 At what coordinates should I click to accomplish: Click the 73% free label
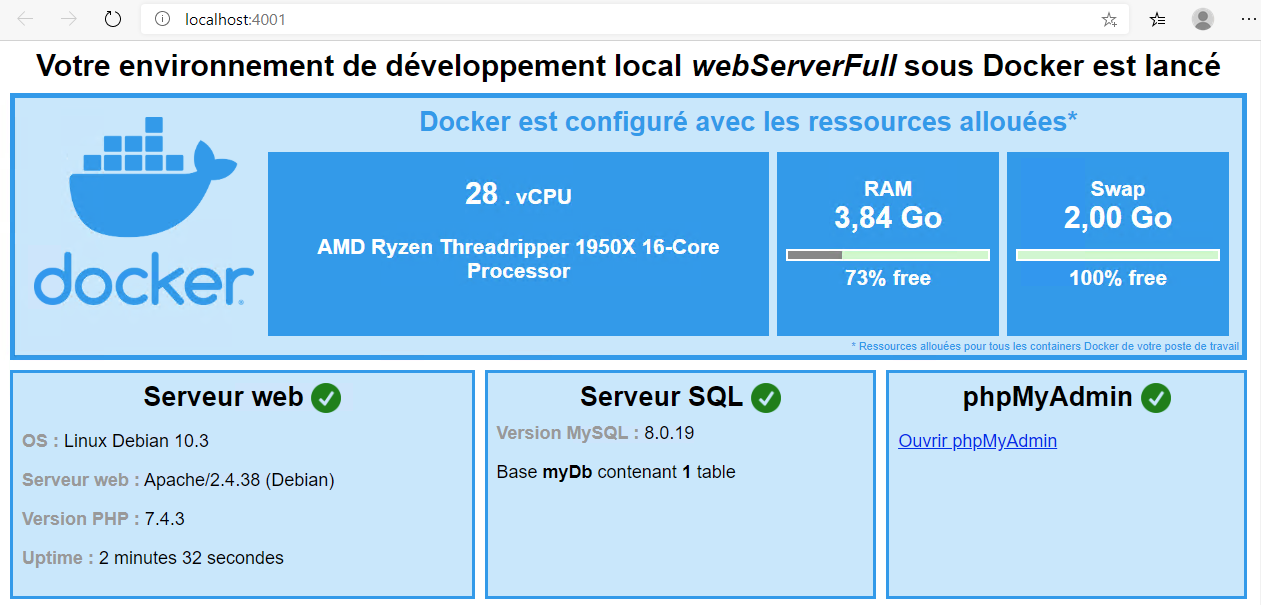(888, 279)
